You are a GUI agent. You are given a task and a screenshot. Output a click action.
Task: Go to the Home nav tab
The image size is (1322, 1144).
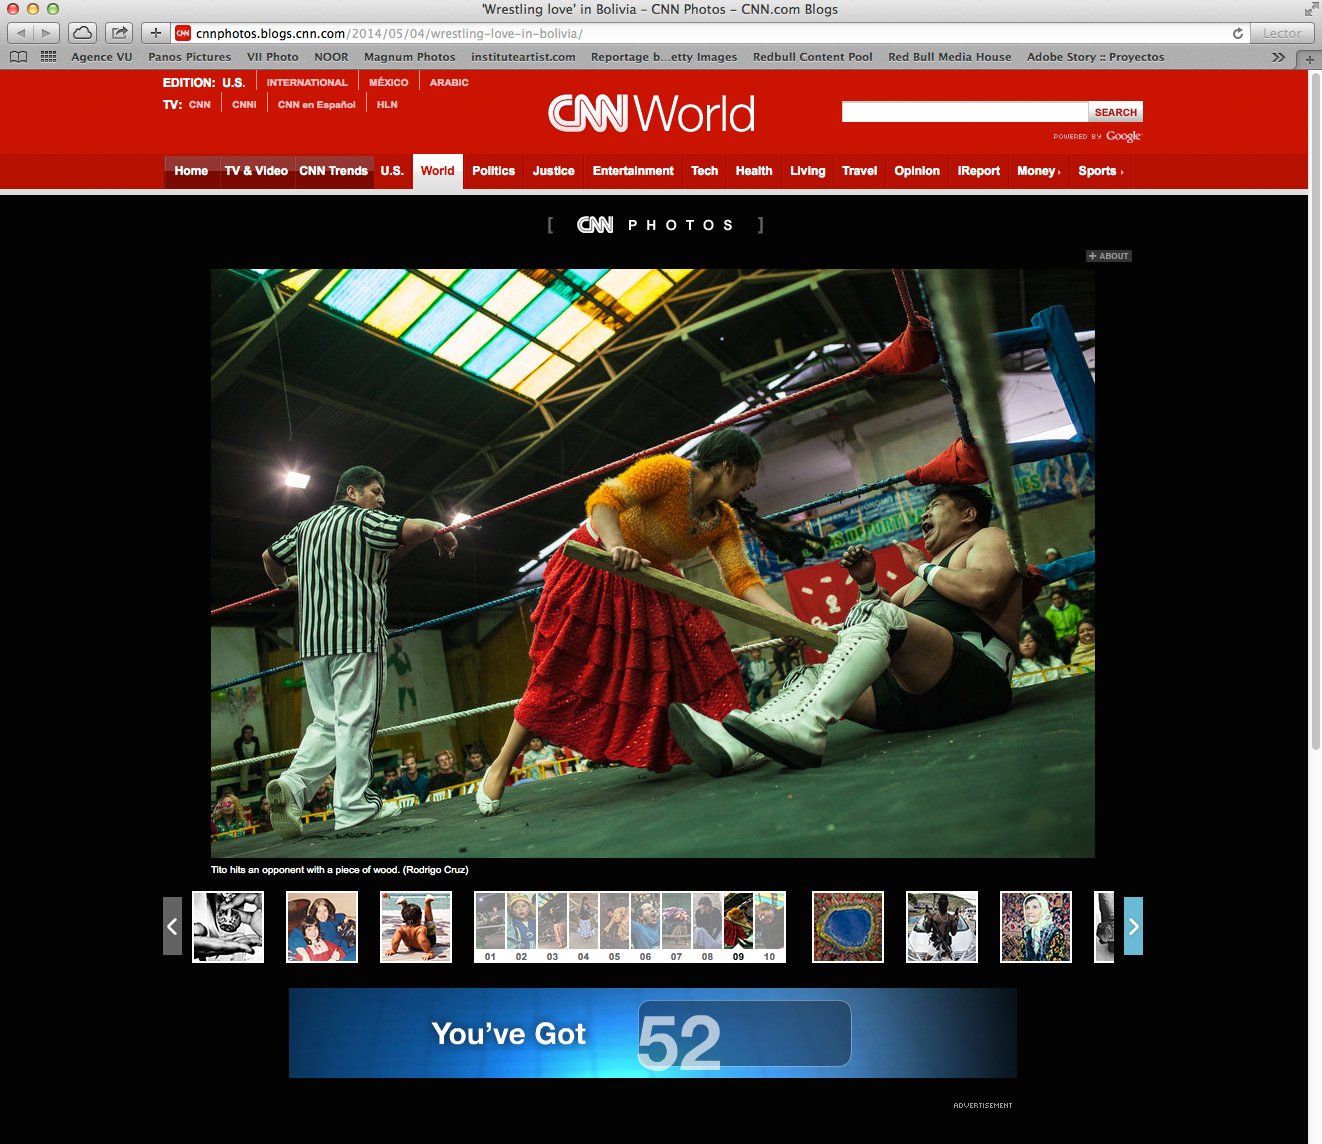coord(191,171)
